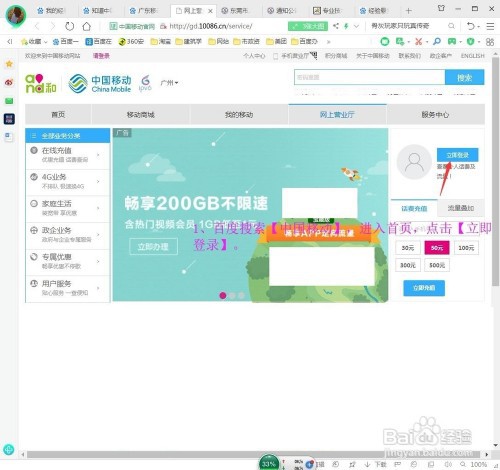Open the extensions grid icon
Viewport: 500px width, 470px height.
[x=490, y=42]
